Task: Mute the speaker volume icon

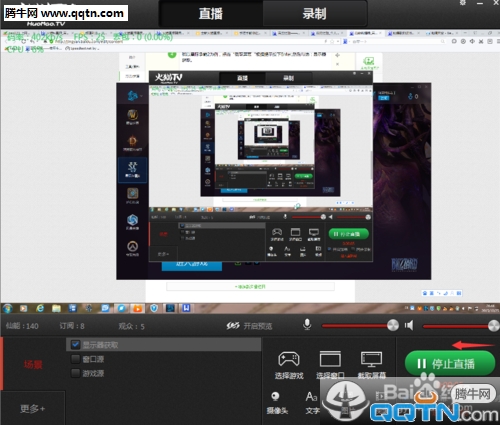Action: click(x=409, y=325)
